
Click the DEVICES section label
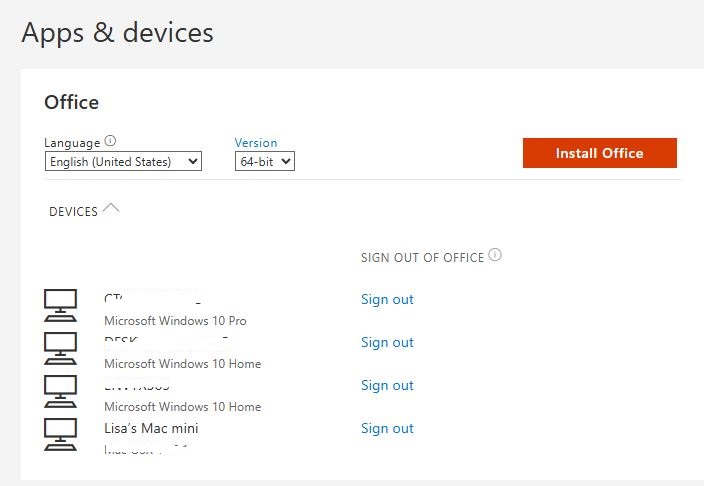coord(73,212)
